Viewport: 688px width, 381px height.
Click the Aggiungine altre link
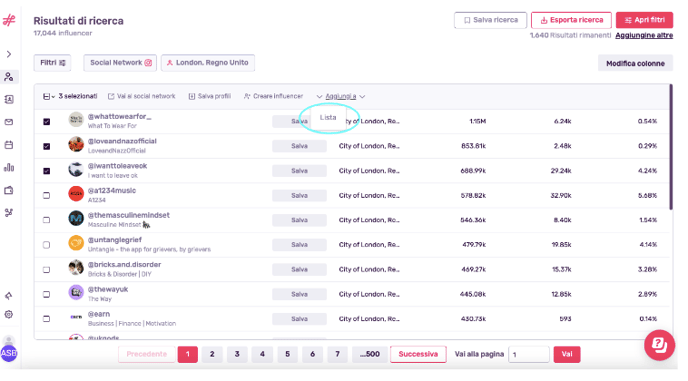pyautogui.click(x=644, y=36)
